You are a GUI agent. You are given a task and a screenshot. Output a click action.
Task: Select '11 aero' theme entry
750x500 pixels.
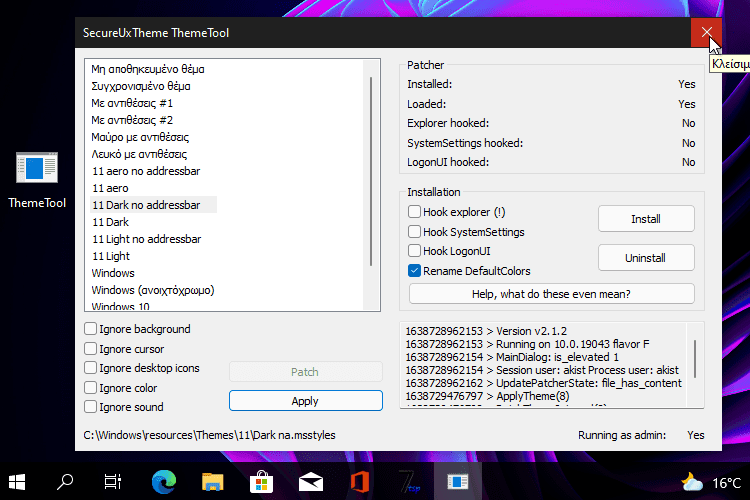110,188
